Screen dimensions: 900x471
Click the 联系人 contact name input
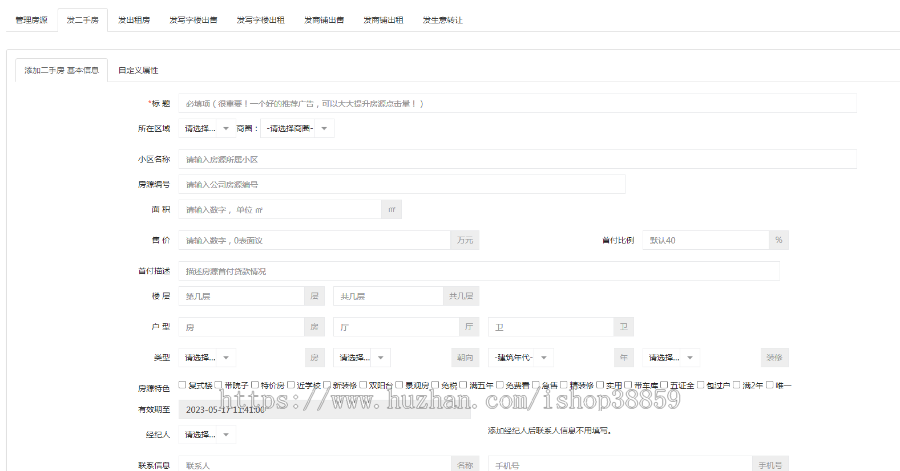pos(315,465)
